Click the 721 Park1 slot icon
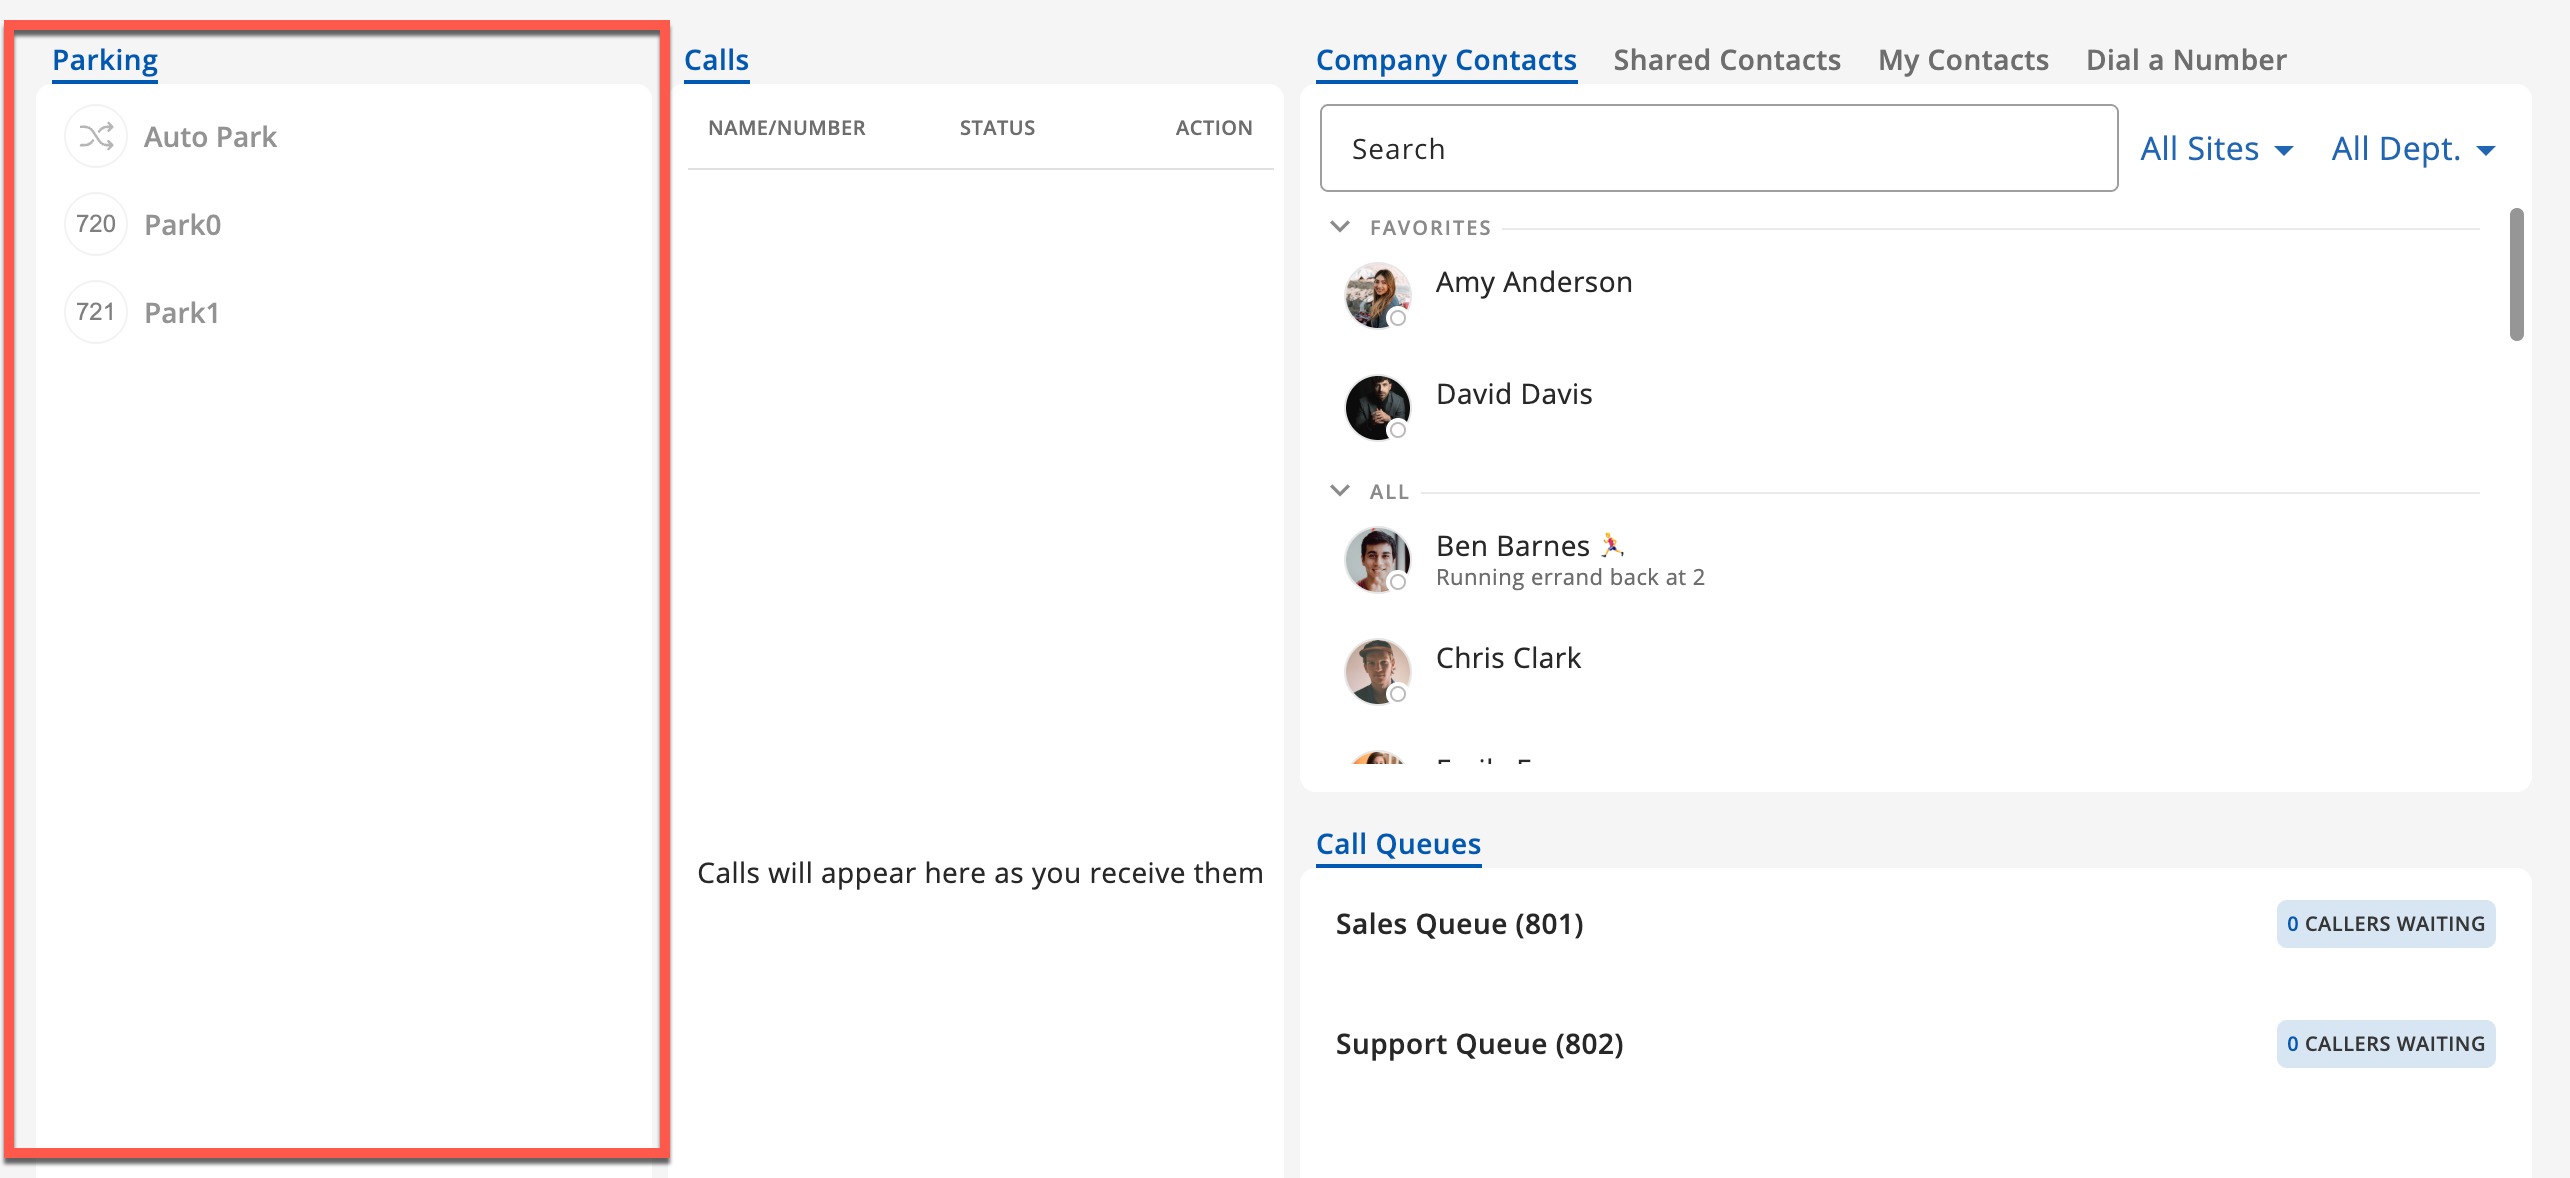 pos(96,312)
